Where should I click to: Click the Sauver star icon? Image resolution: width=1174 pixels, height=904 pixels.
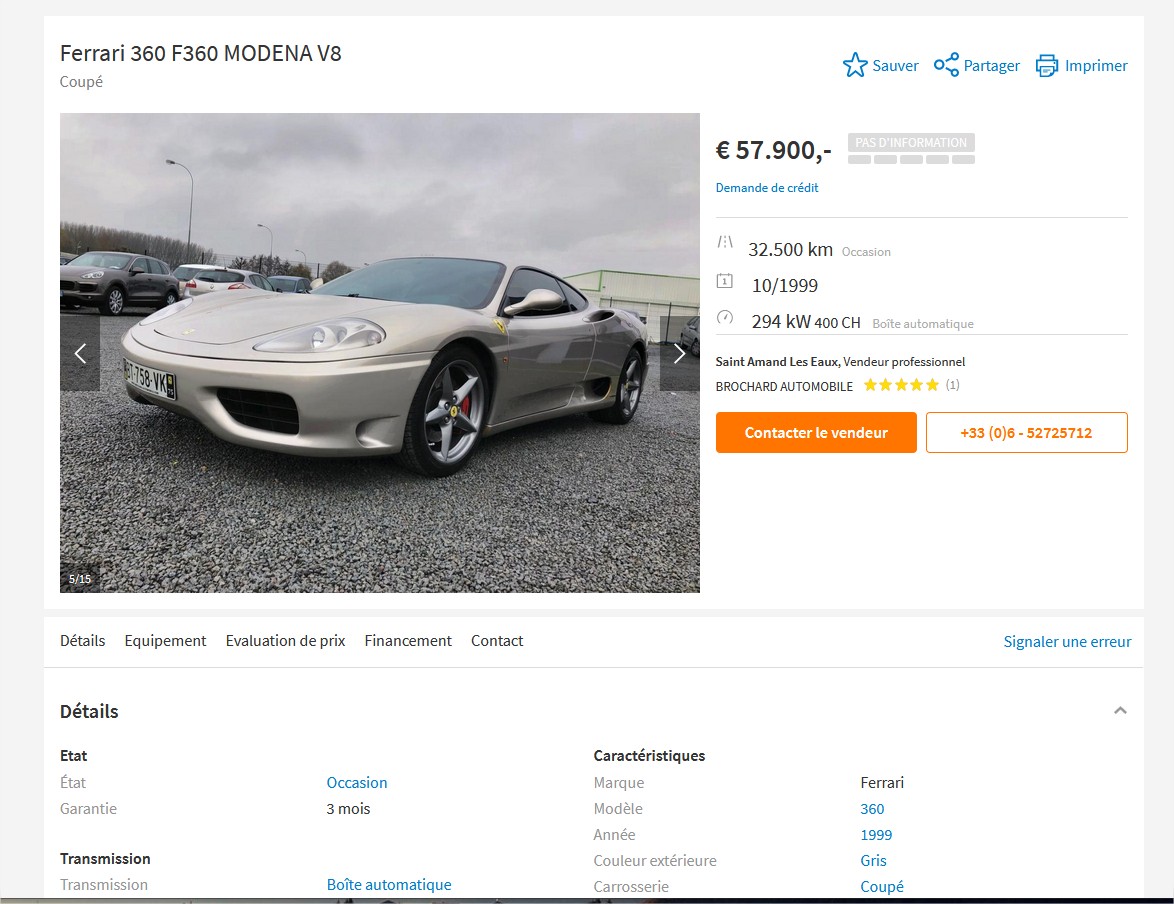[x=855, y=65]
